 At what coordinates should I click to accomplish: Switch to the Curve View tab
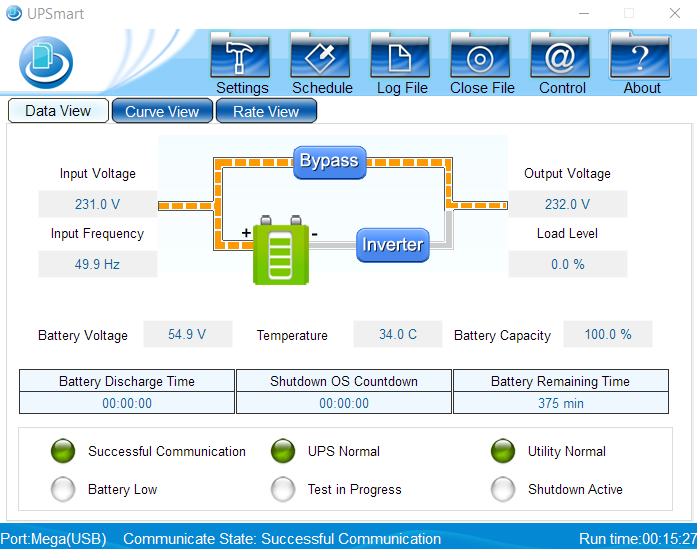click(162, 111)
